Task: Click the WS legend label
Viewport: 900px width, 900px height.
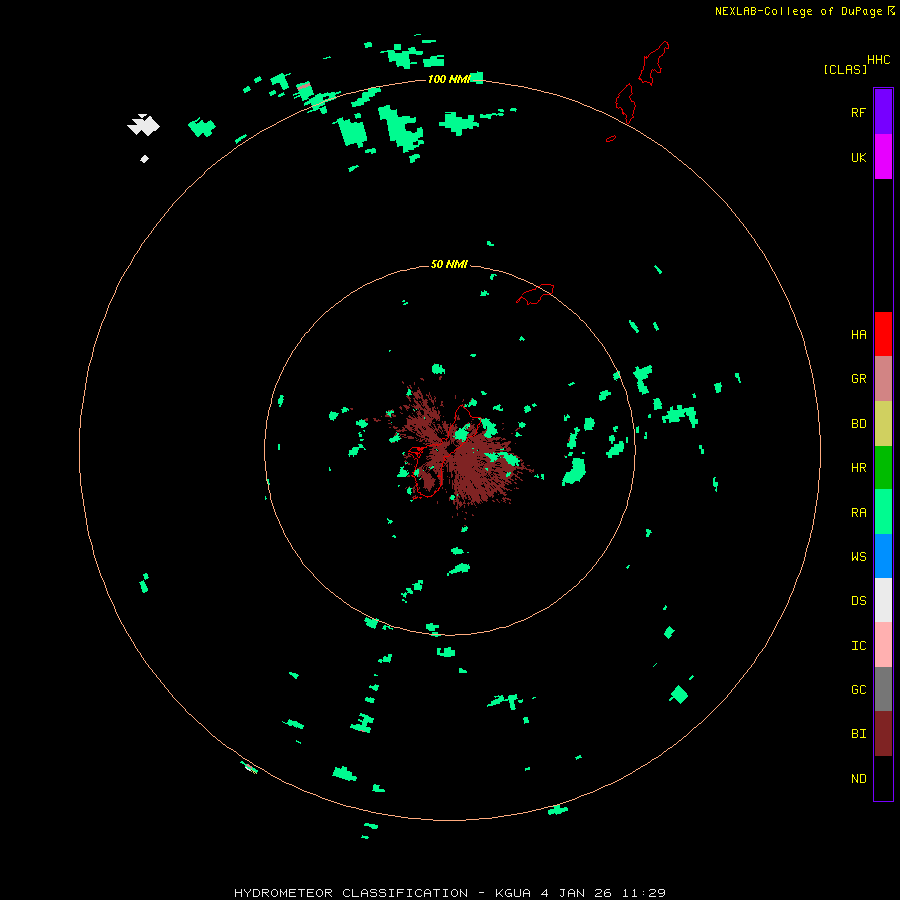Action: pyautogui.click(x=858, y=557)
